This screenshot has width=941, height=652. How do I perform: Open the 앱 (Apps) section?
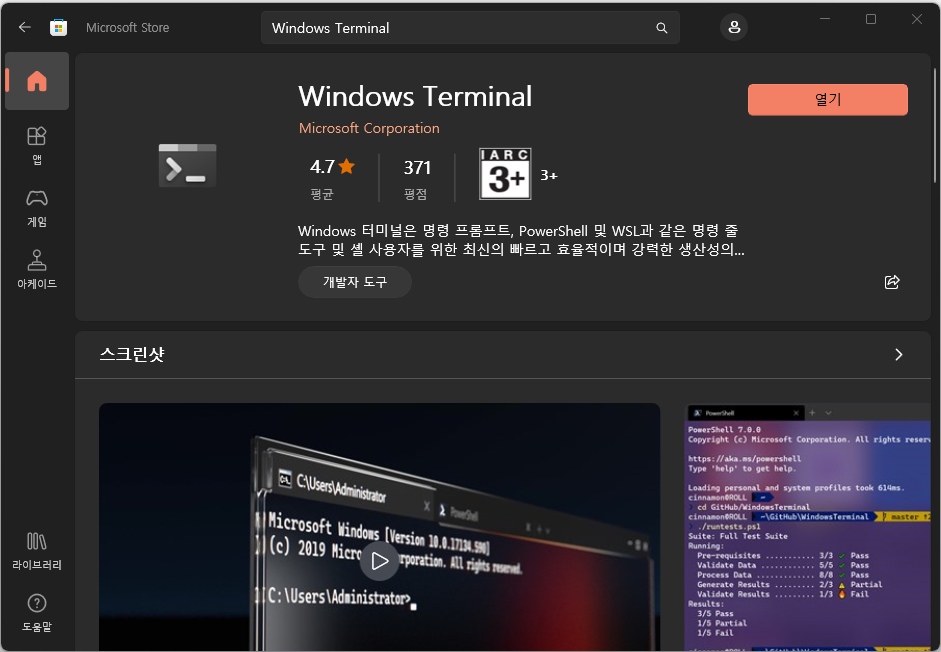click(x=37, y=145)
